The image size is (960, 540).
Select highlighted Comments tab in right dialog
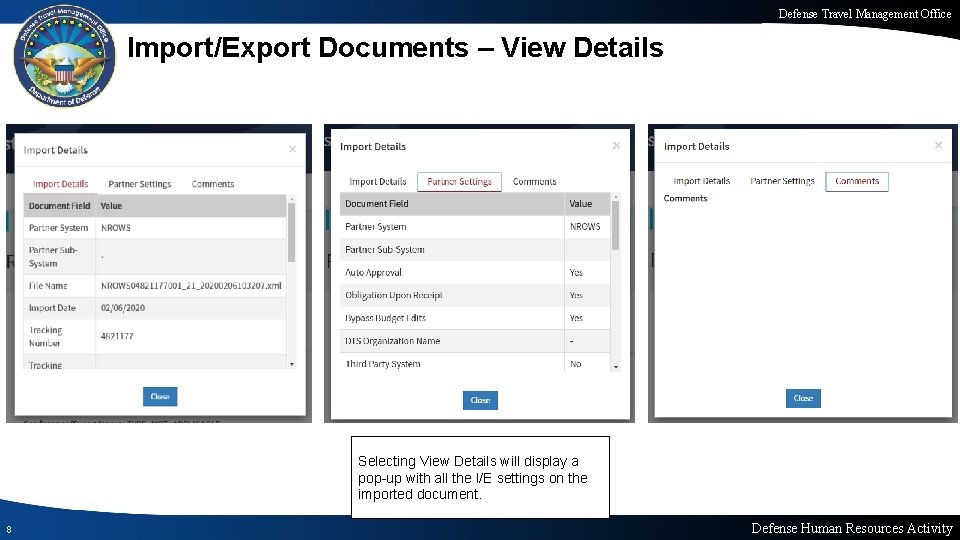857,181
